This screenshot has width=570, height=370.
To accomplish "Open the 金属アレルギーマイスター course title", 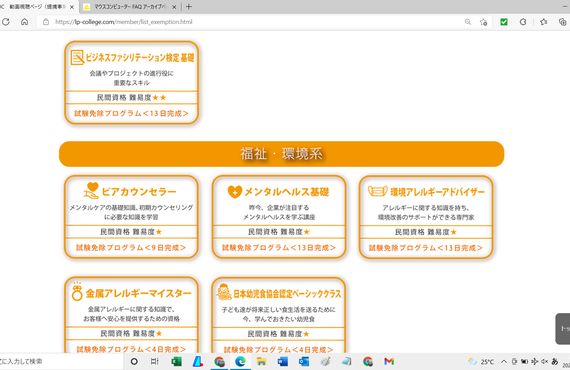I will tap(139, 293).
